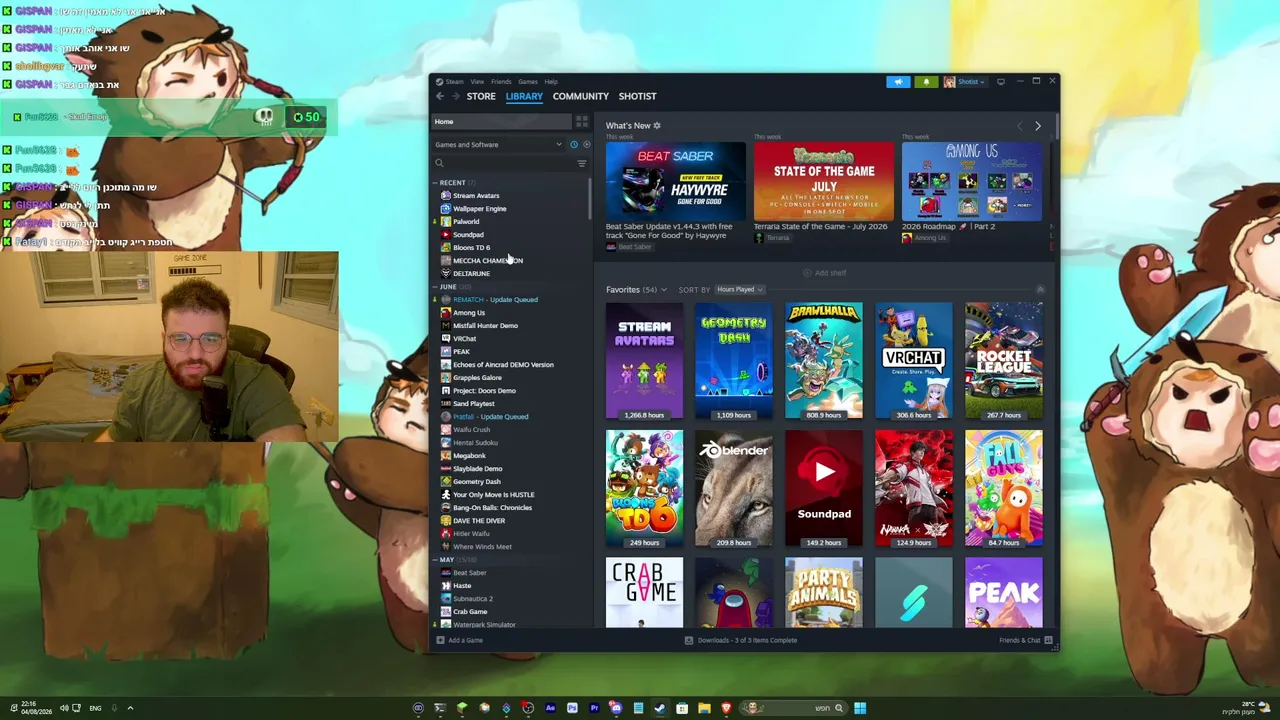1280x720 pixels.
Task: Open File Explorer folder on the taskbar
Action: point(704,708)
